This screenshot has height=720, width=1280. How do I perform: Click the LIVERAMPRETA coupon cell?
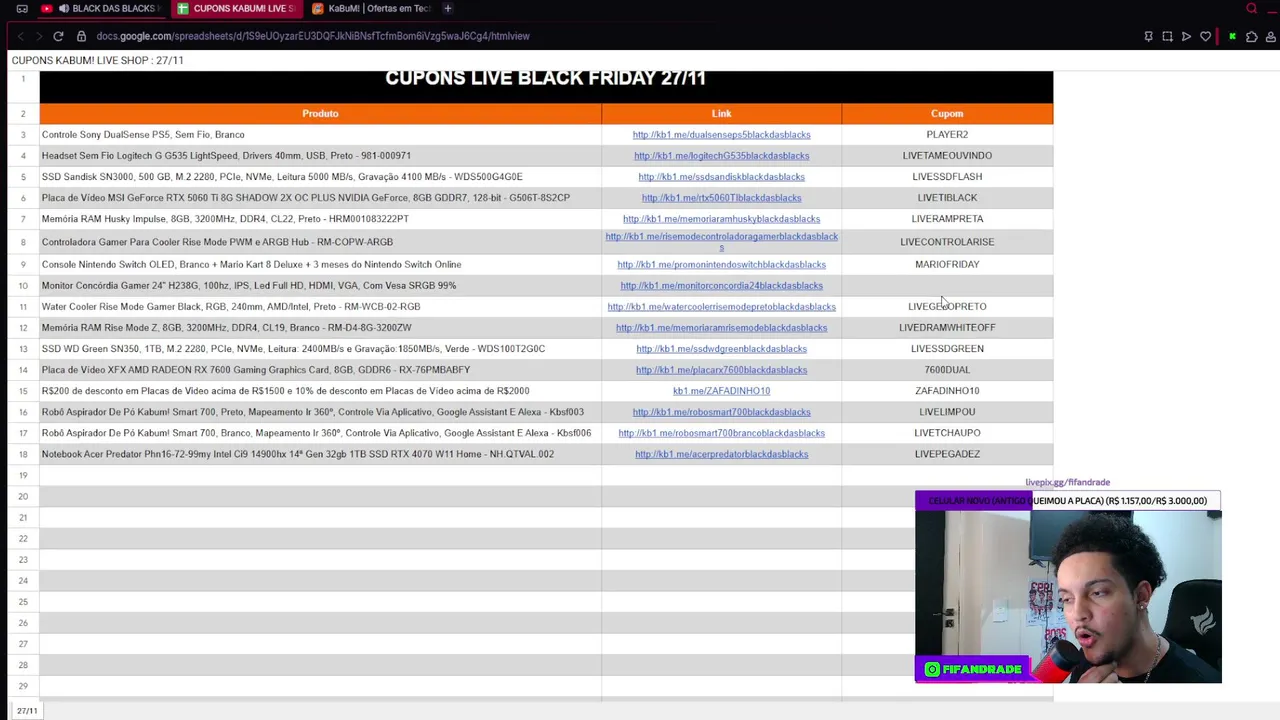click(x=947, y=219)
